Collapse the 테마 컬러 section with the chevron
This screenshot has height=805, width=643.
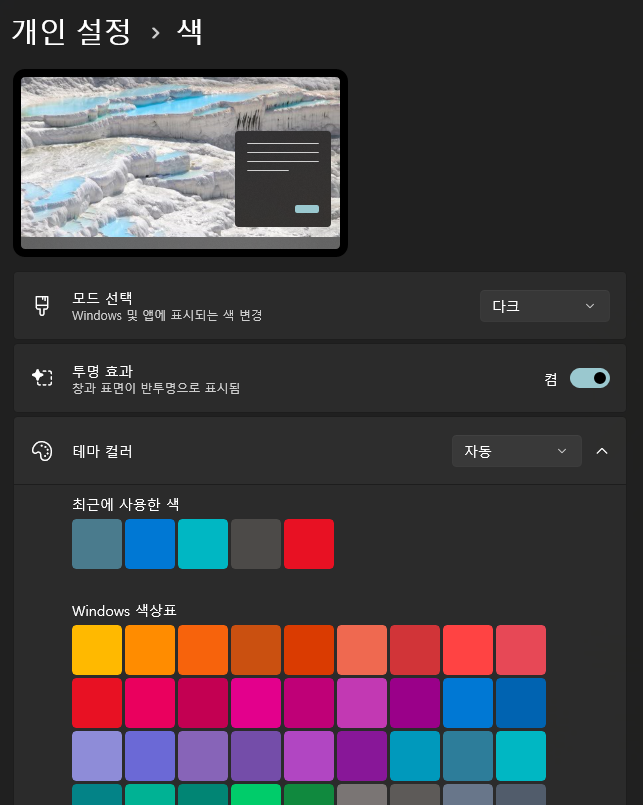(x=602, y=451)
